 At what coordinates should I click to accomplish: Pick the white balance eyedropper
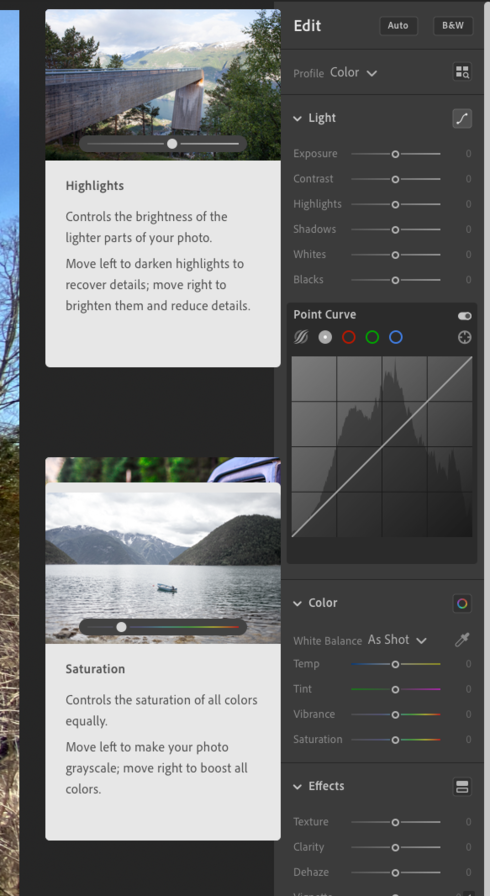[x=462, y=640]
